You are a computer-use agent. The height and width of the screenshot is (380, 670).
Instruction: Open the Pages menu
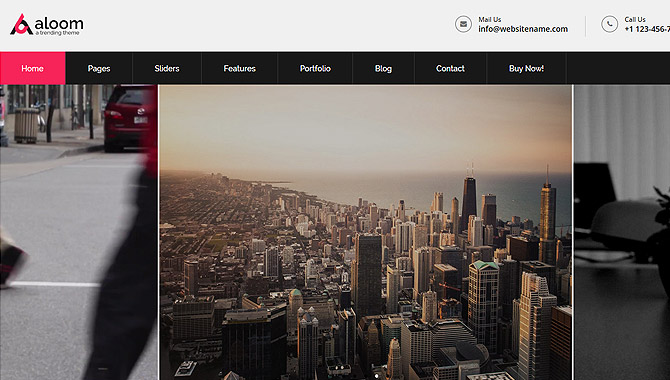(99, 68)
